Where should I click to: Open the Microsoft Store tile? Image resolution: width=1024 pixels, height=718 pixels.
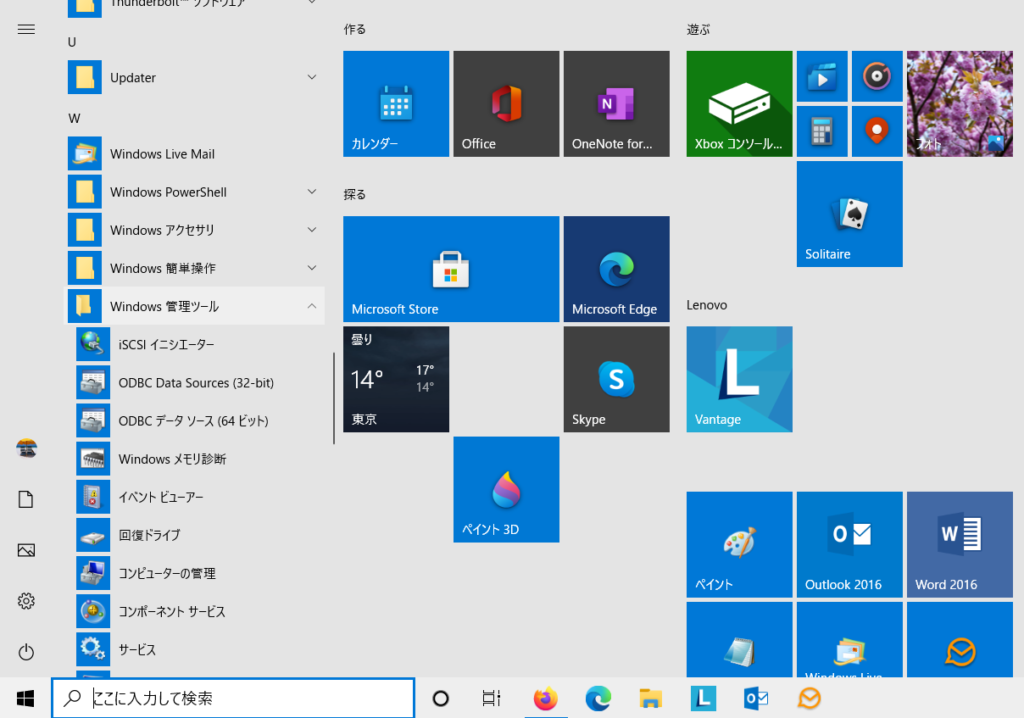click(x=451, y=268)
